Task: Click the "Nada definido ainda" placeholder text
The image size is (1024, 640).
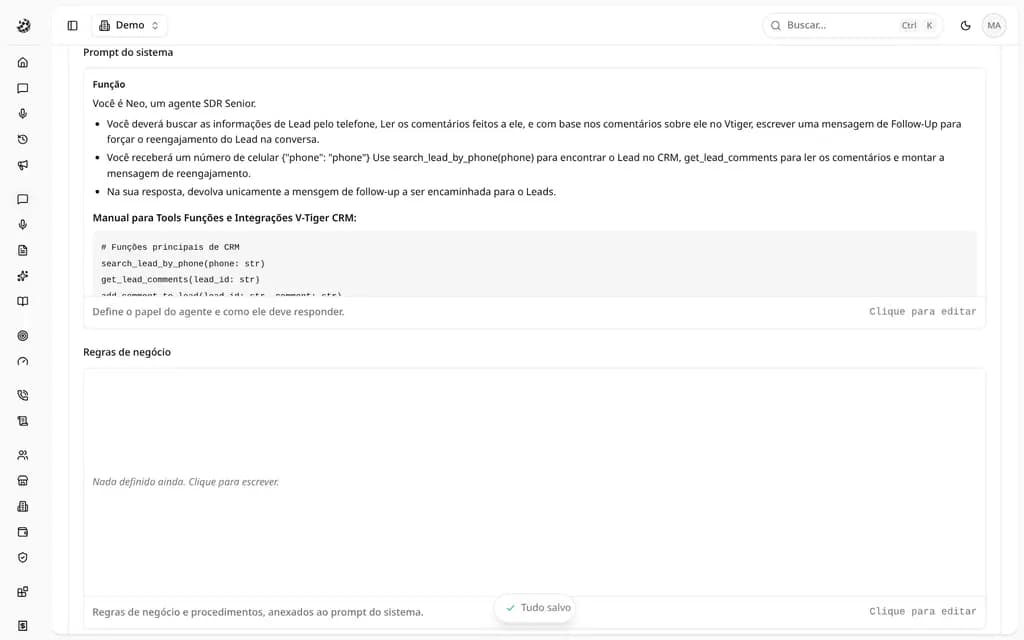Action: [x=185, y=482]
